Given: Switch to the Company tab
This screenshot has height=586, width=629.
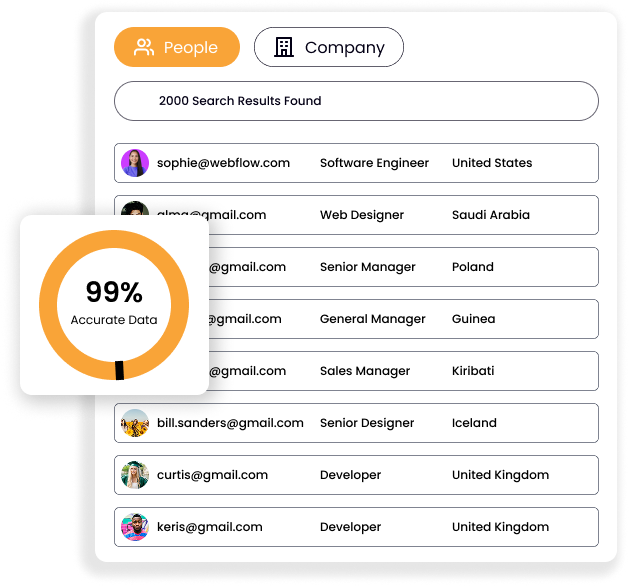Looking at the screenshot, I should [329, 47].
